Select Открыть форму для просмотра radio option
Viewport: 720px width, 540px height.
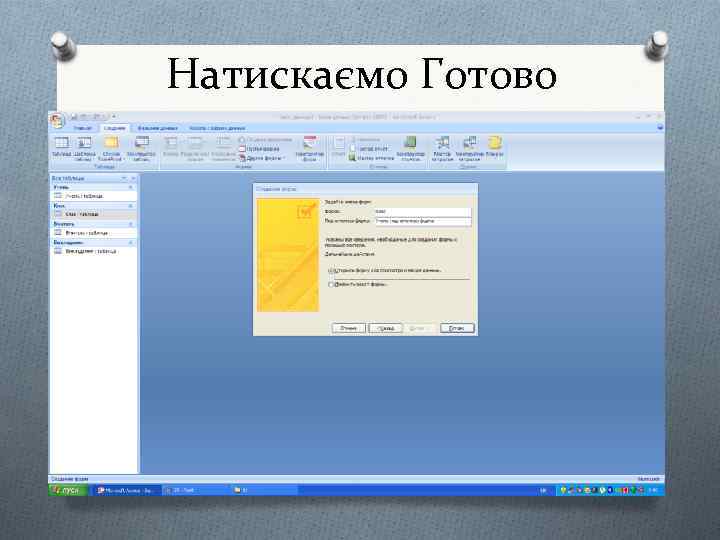(x=331, y=271)
